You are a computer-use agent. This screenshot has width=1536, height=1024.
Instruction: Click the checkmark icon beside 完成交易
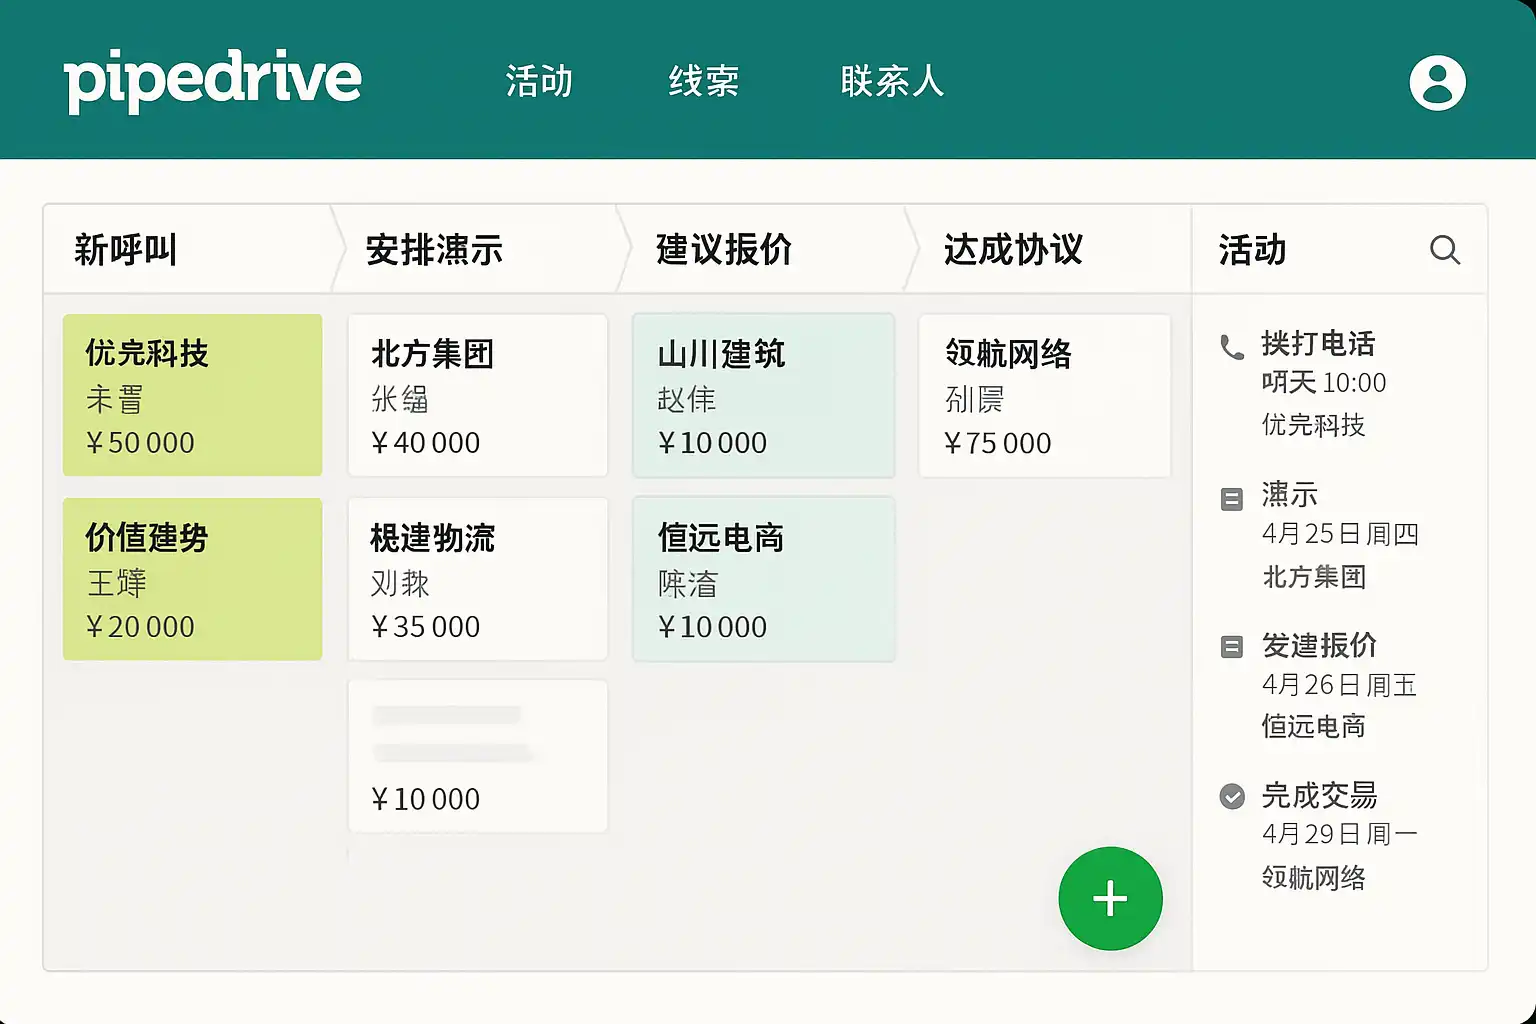pyautogui.click(x=1232, y=796)
